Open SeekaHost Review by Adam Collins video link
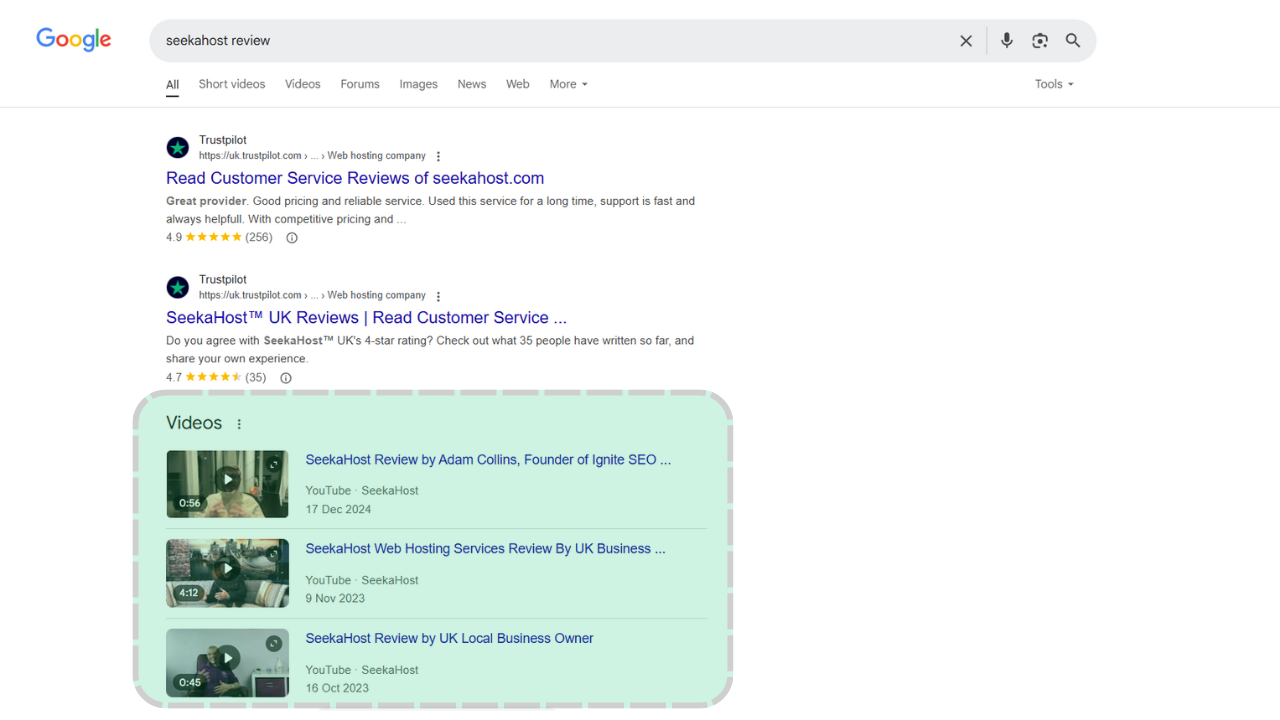This screenshot has width=1280, height=720. (488, 460)
